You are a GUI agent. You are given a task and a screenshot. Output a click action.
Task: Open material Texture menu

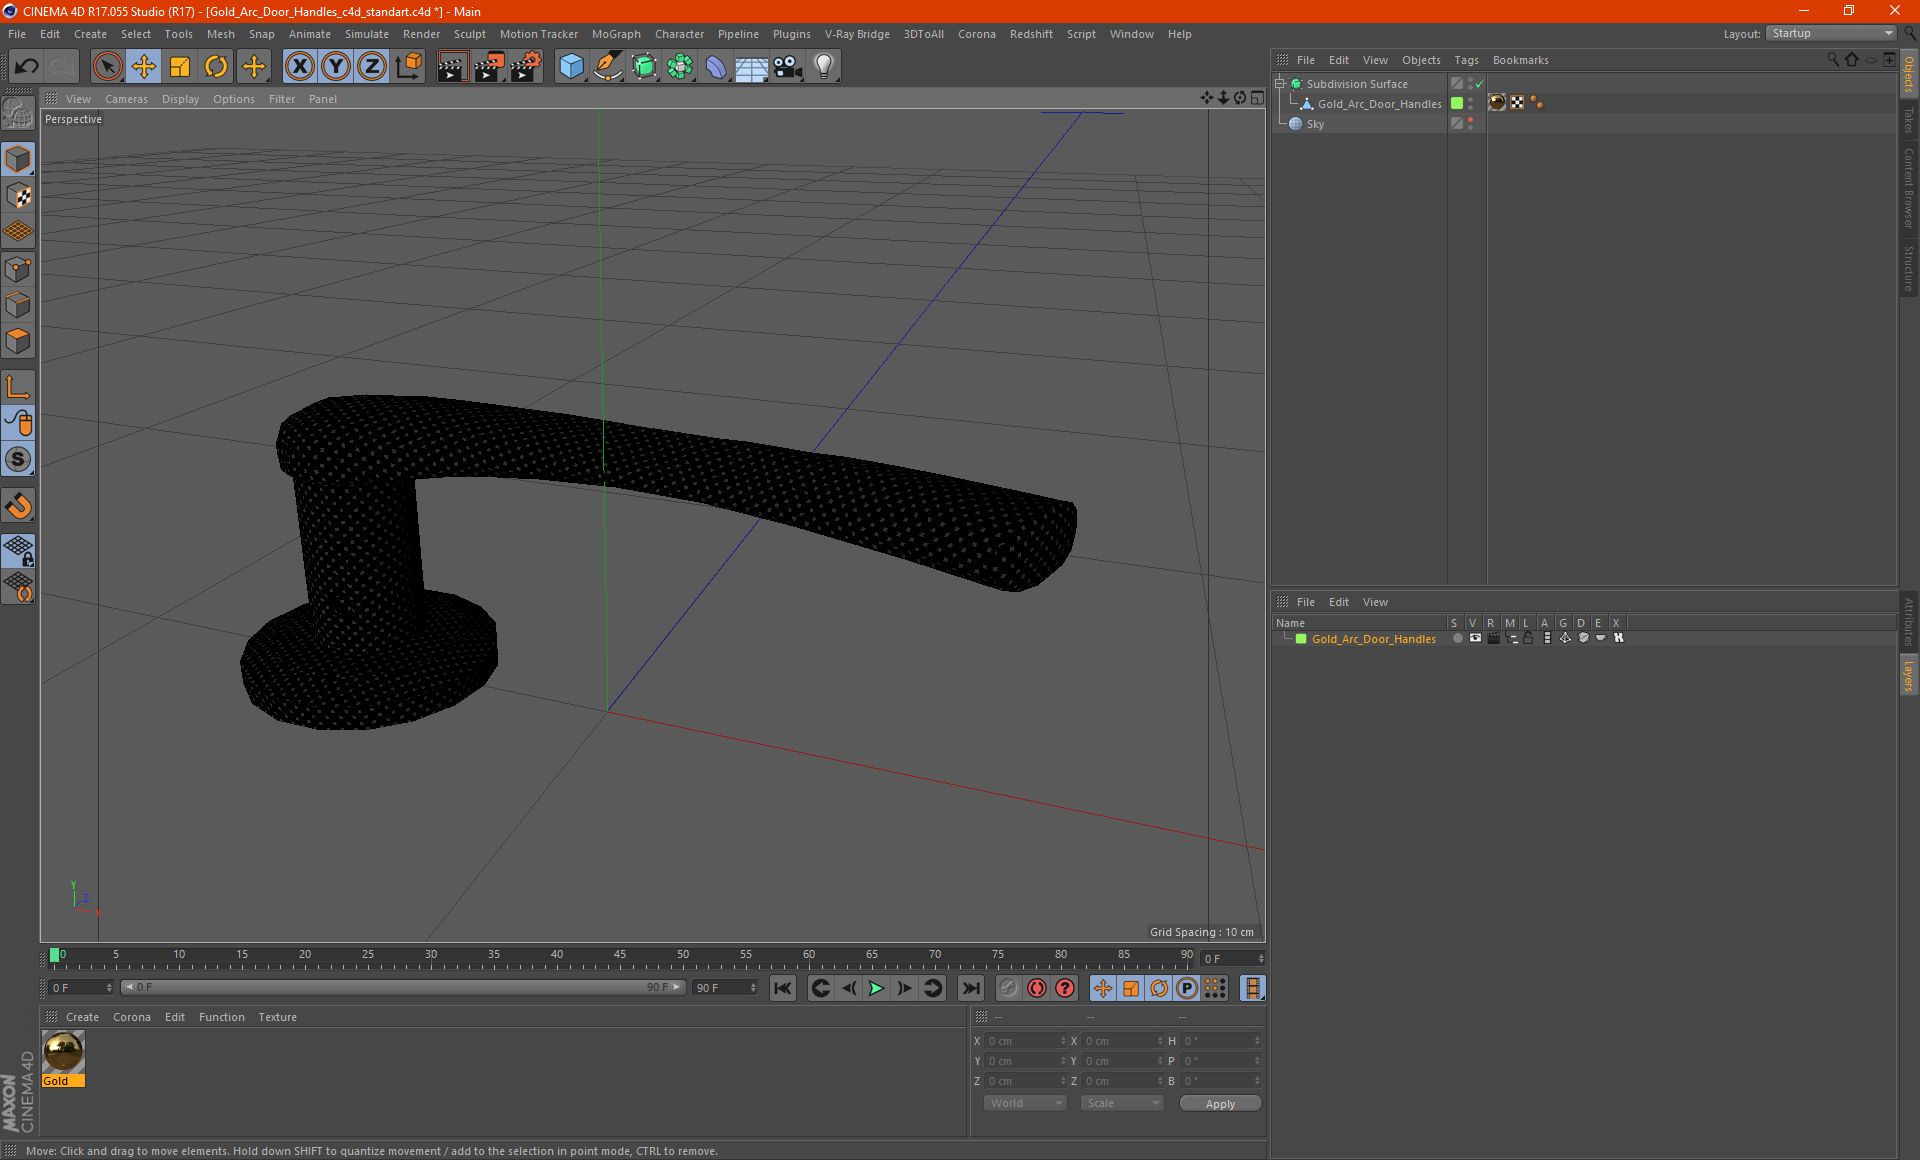tap(277, 1017)
